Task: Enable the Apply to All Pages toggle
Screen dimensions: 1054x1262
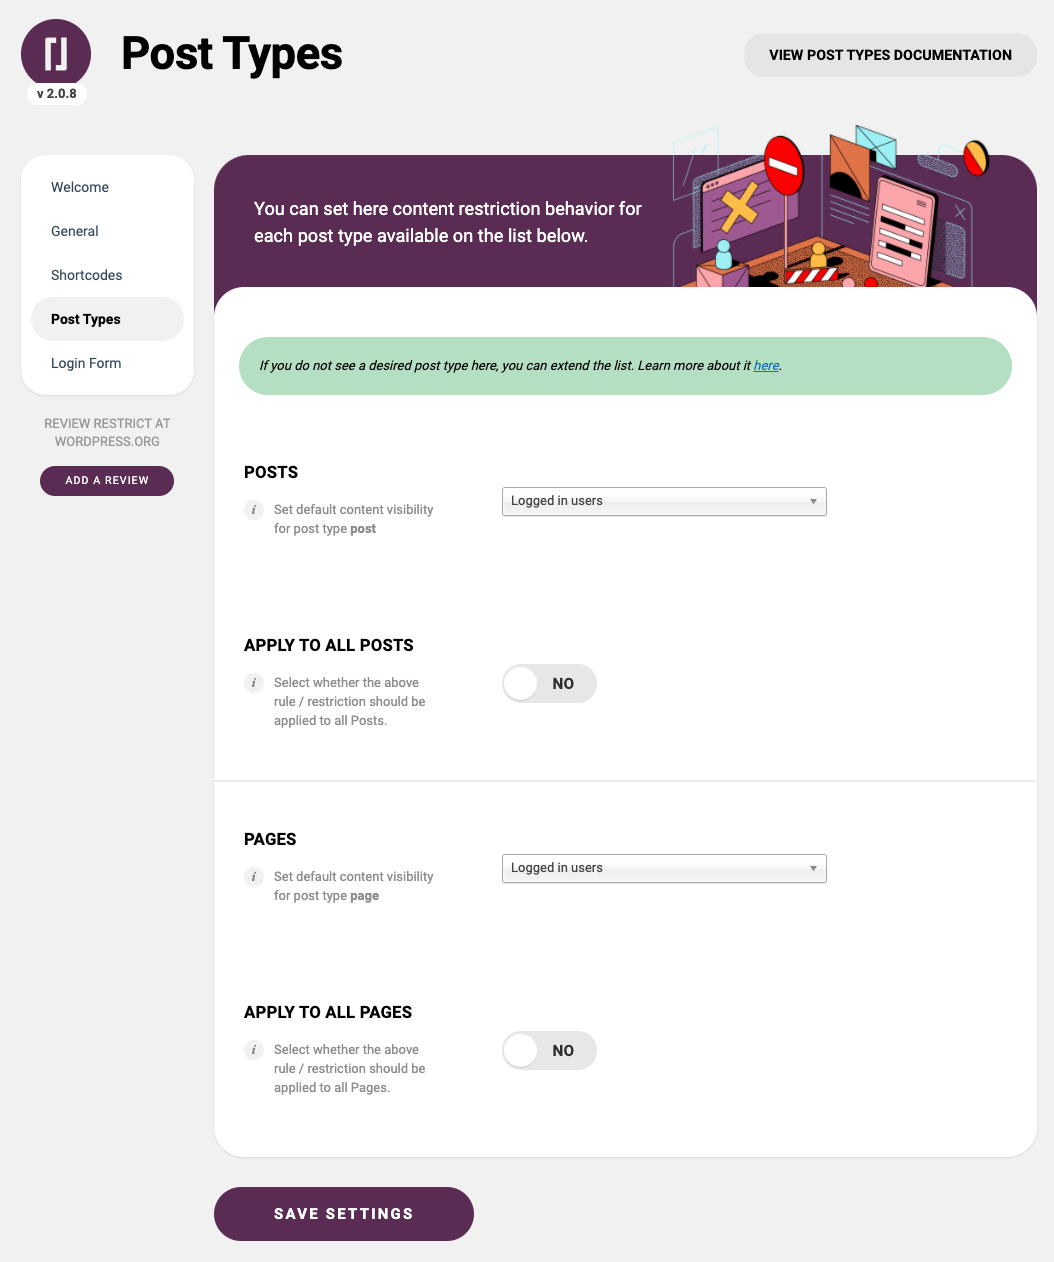Action: (x=549, y=1051)
